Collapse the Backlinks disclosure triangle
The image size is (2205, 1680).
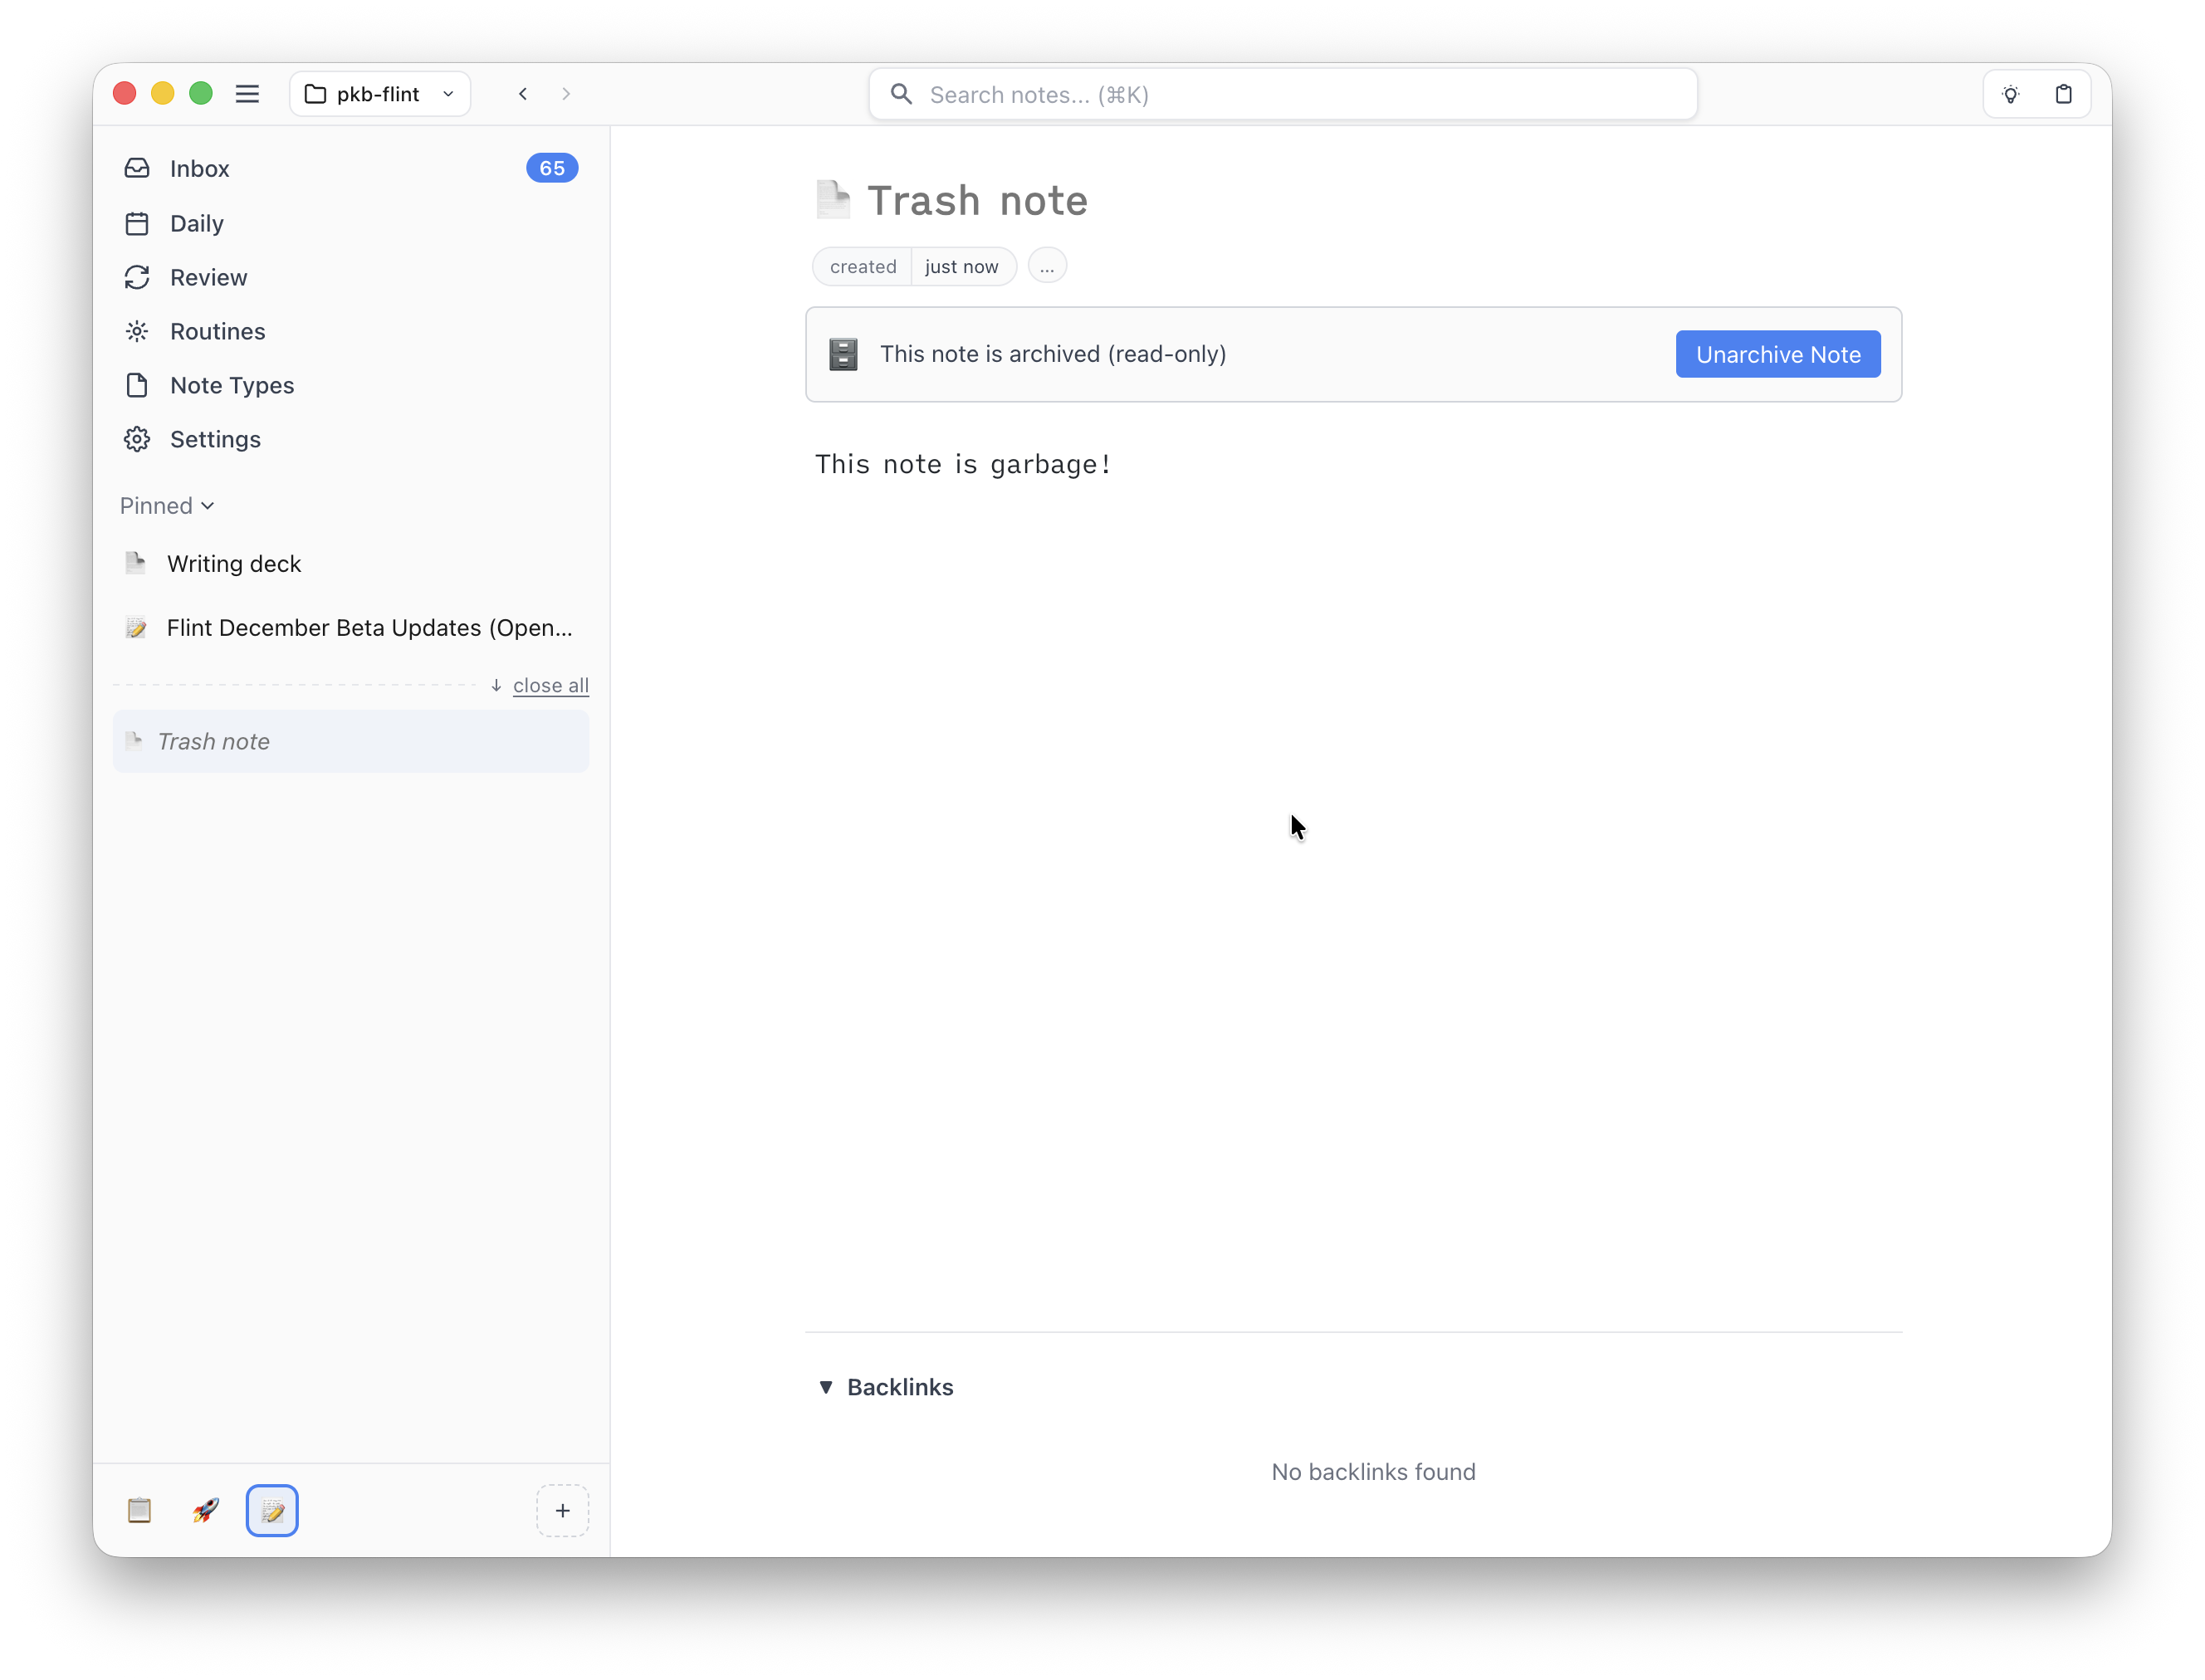(x=826, y=1387)
